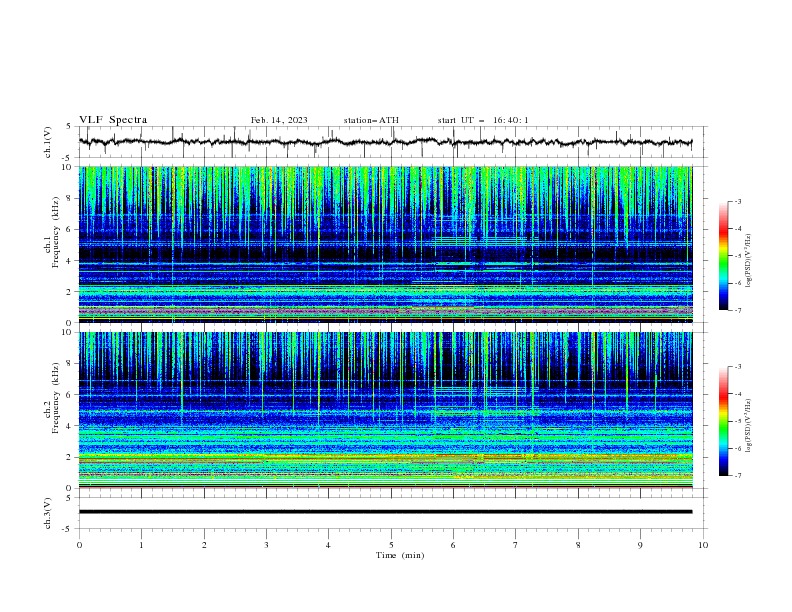Click the ch.2 Frequency (kHz) axis label
This screenshot has width=792, height=612.
(x=52, y=398)
